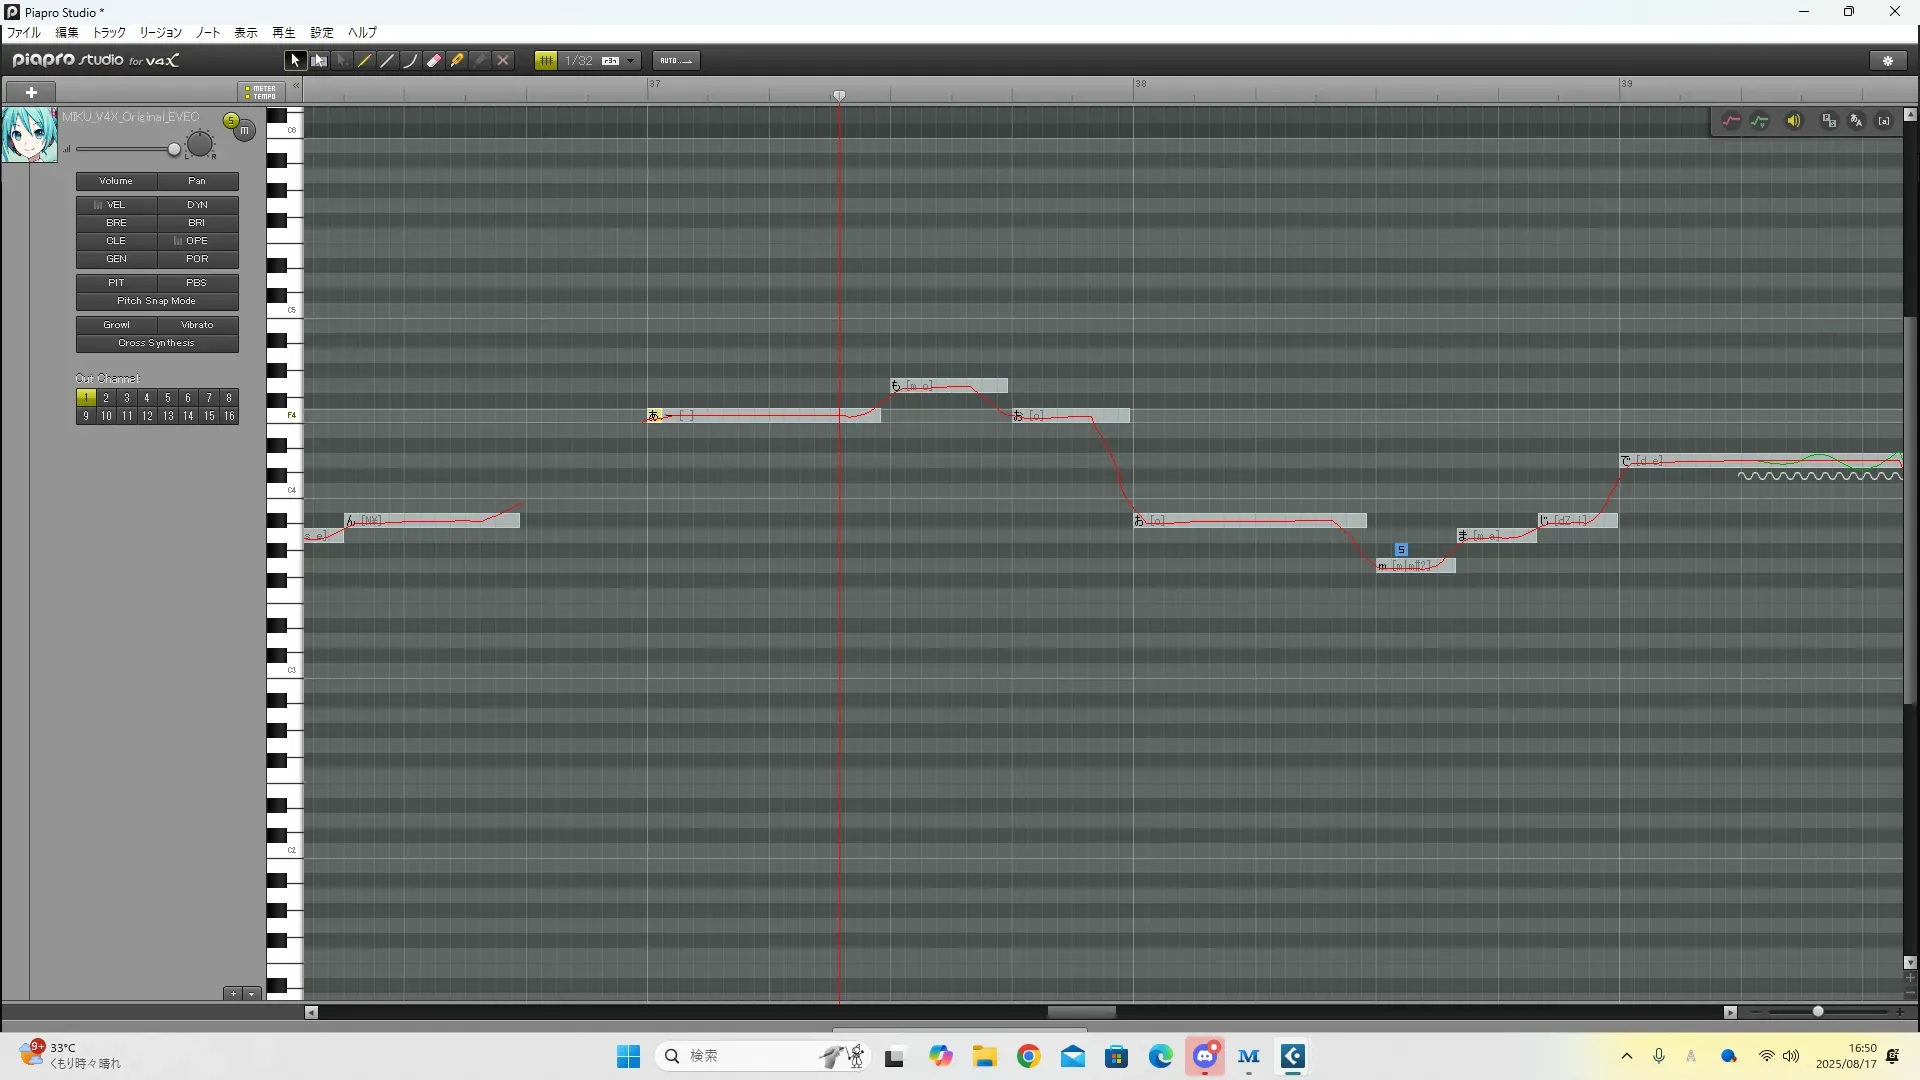
Task: Select the yellow pencil draw tool
Action: pos(365,61)
